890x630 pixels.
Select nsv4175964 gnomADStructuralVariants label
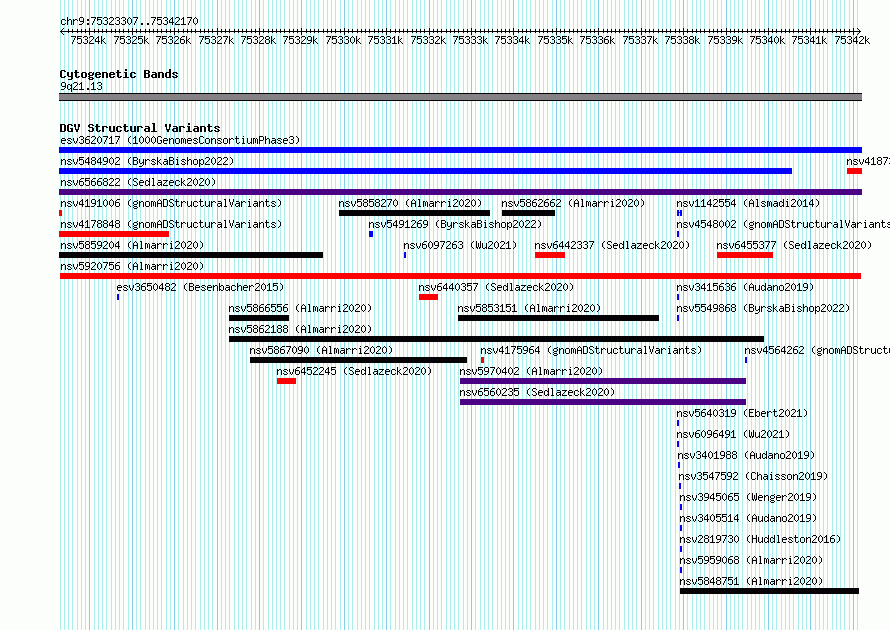coord(591,350)
